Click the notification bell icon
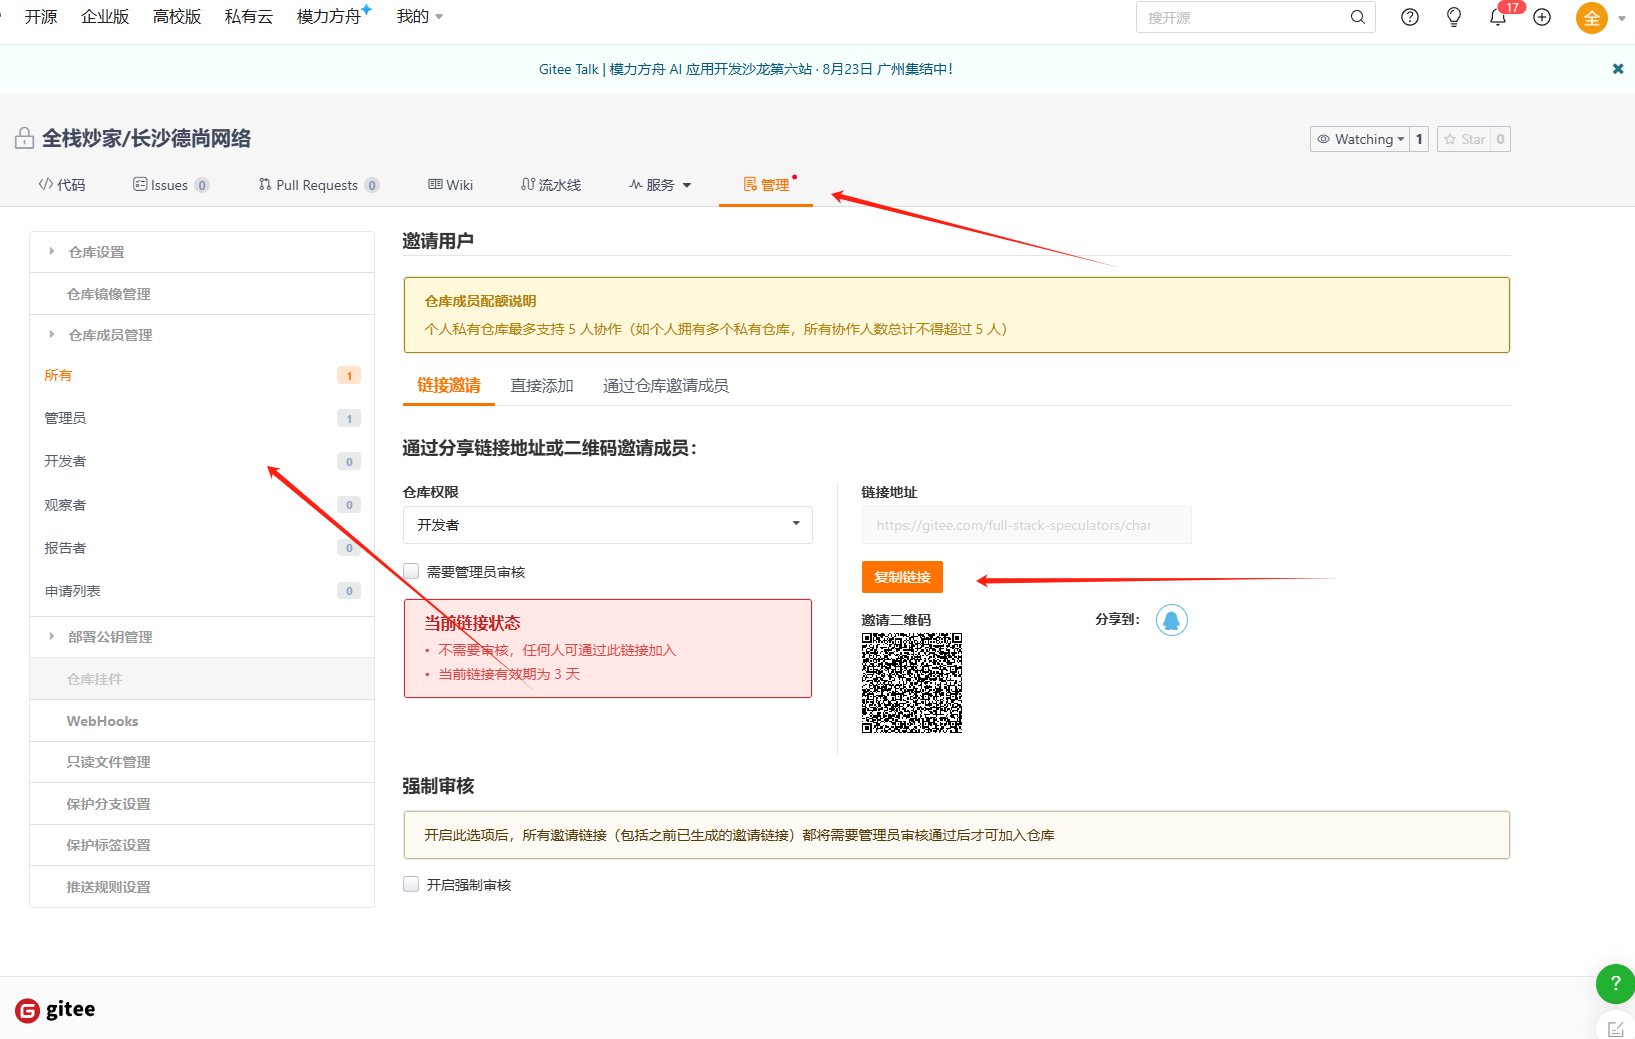The height and width of the screenshot is (1039, 1635). click(1497, 18)
